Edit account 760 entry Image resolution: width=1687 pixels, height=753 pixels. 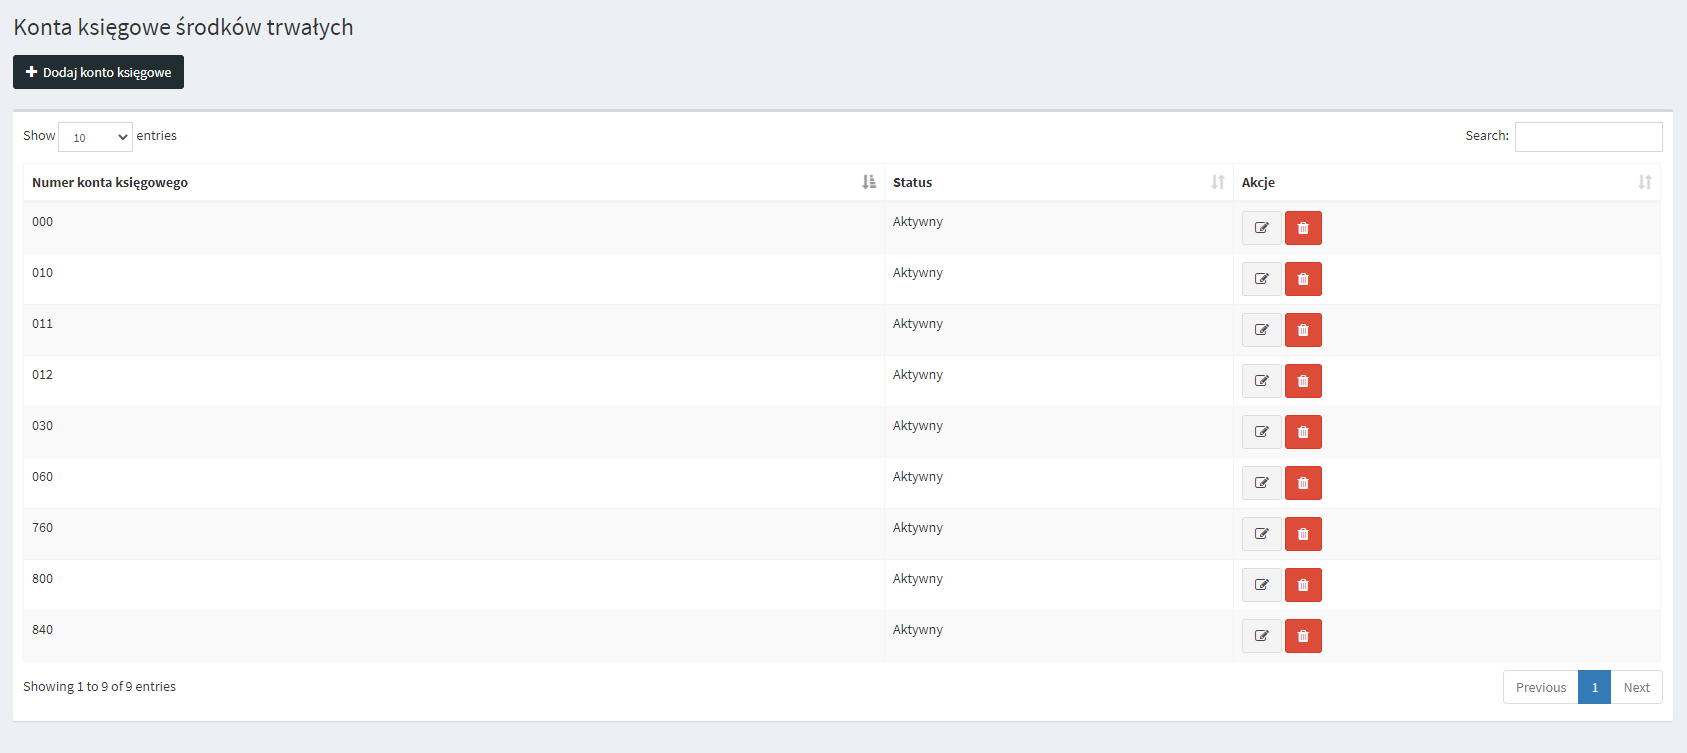(x=1261, y=534)
